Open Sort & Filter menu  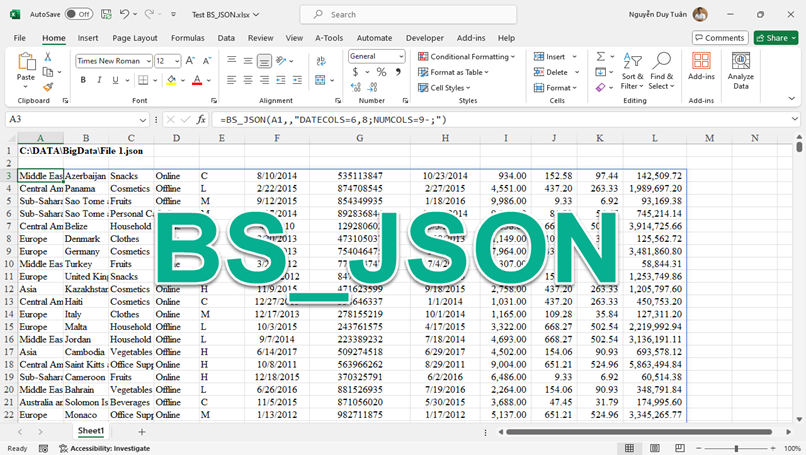(x=632, y=71)
